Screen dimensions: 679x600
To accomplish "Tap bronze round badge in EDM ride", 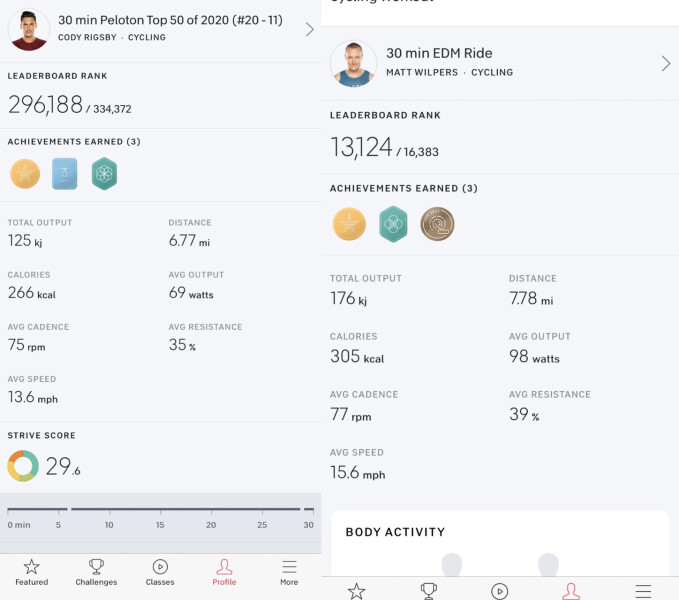I will tap(437, 224).
